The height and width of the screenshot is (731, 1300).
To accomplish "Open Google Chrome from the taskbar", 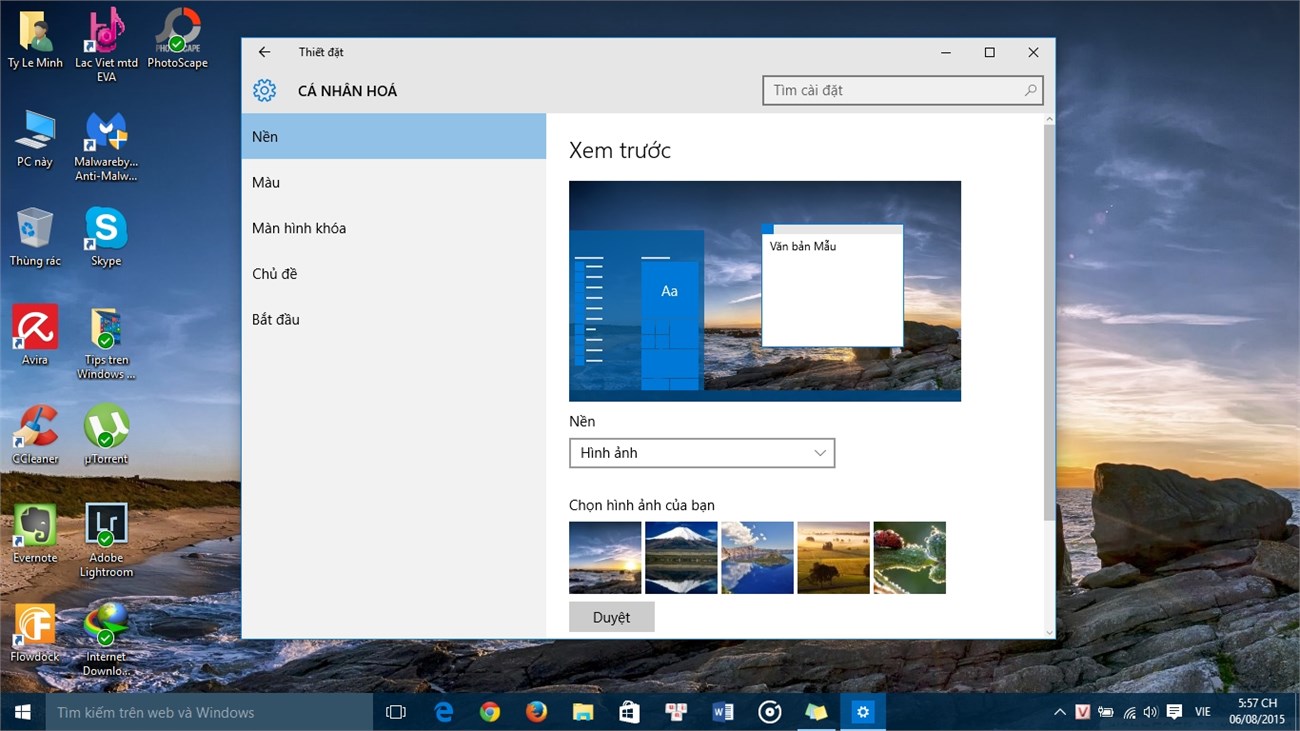I will [x=489, y=711].
